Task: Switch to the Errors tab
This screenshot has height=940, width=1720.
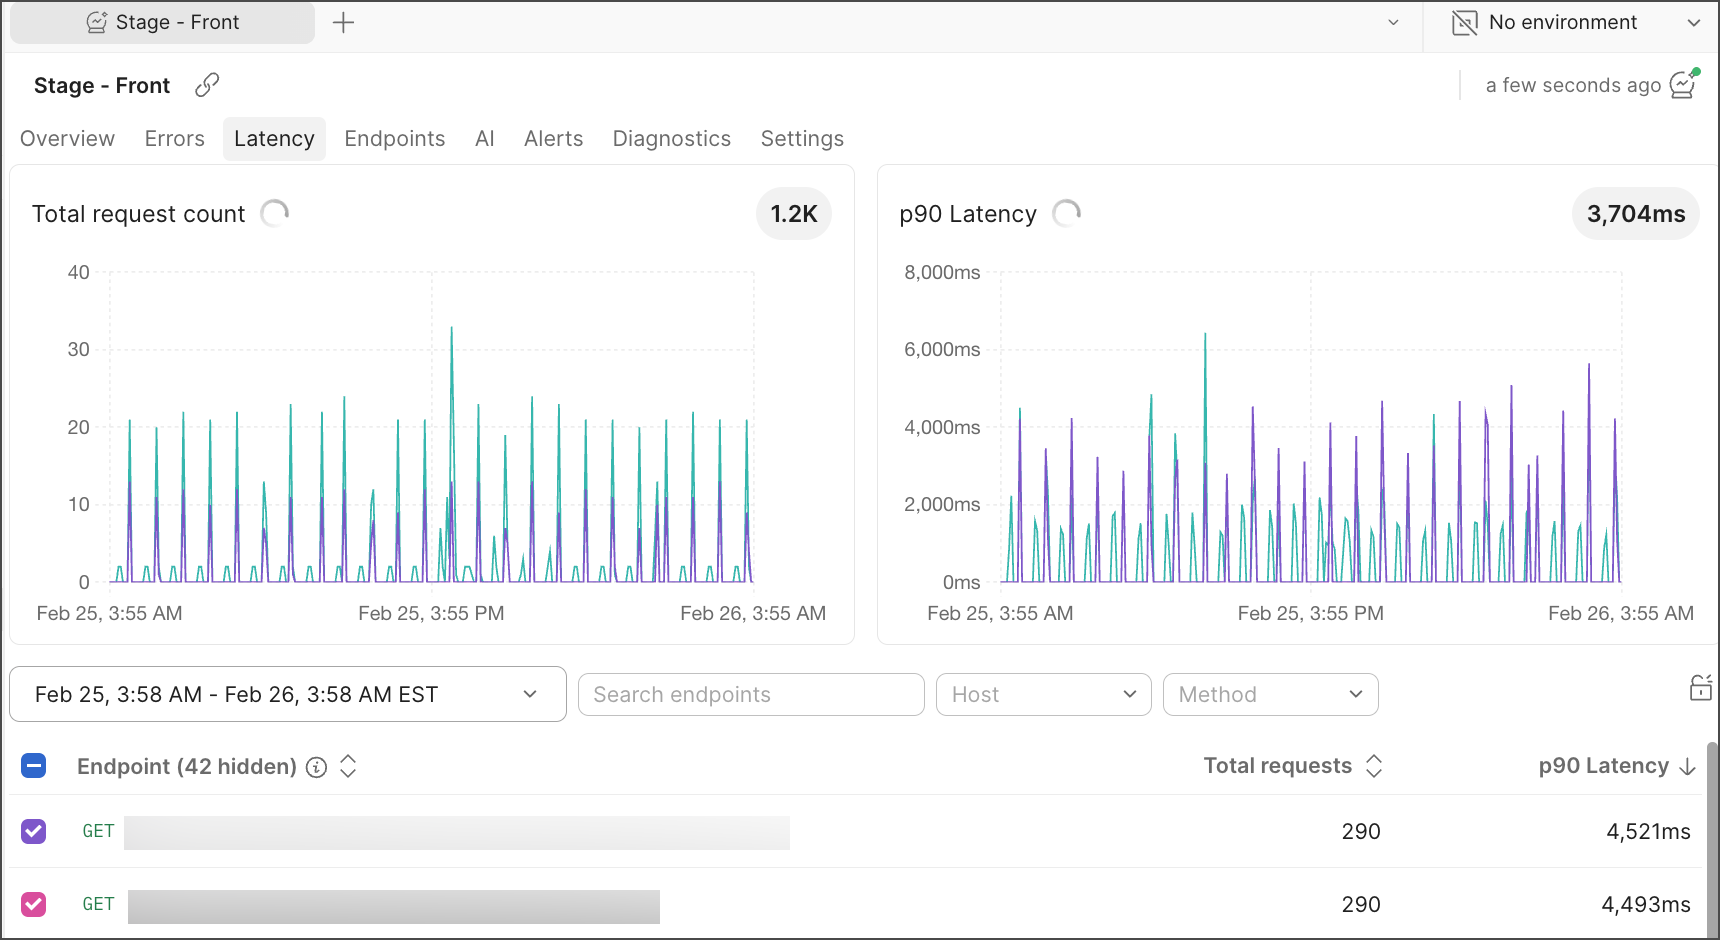Action: (x=174, y=139)
